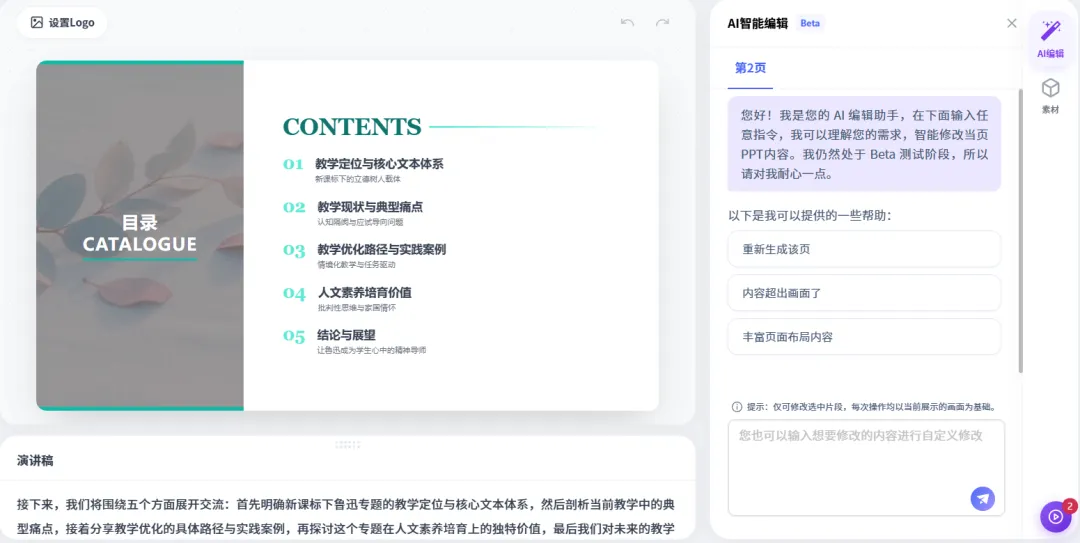Select 情境化教学与任务驱动 subtitle
The image size is (1080, 543).
[x=356, y=265]
